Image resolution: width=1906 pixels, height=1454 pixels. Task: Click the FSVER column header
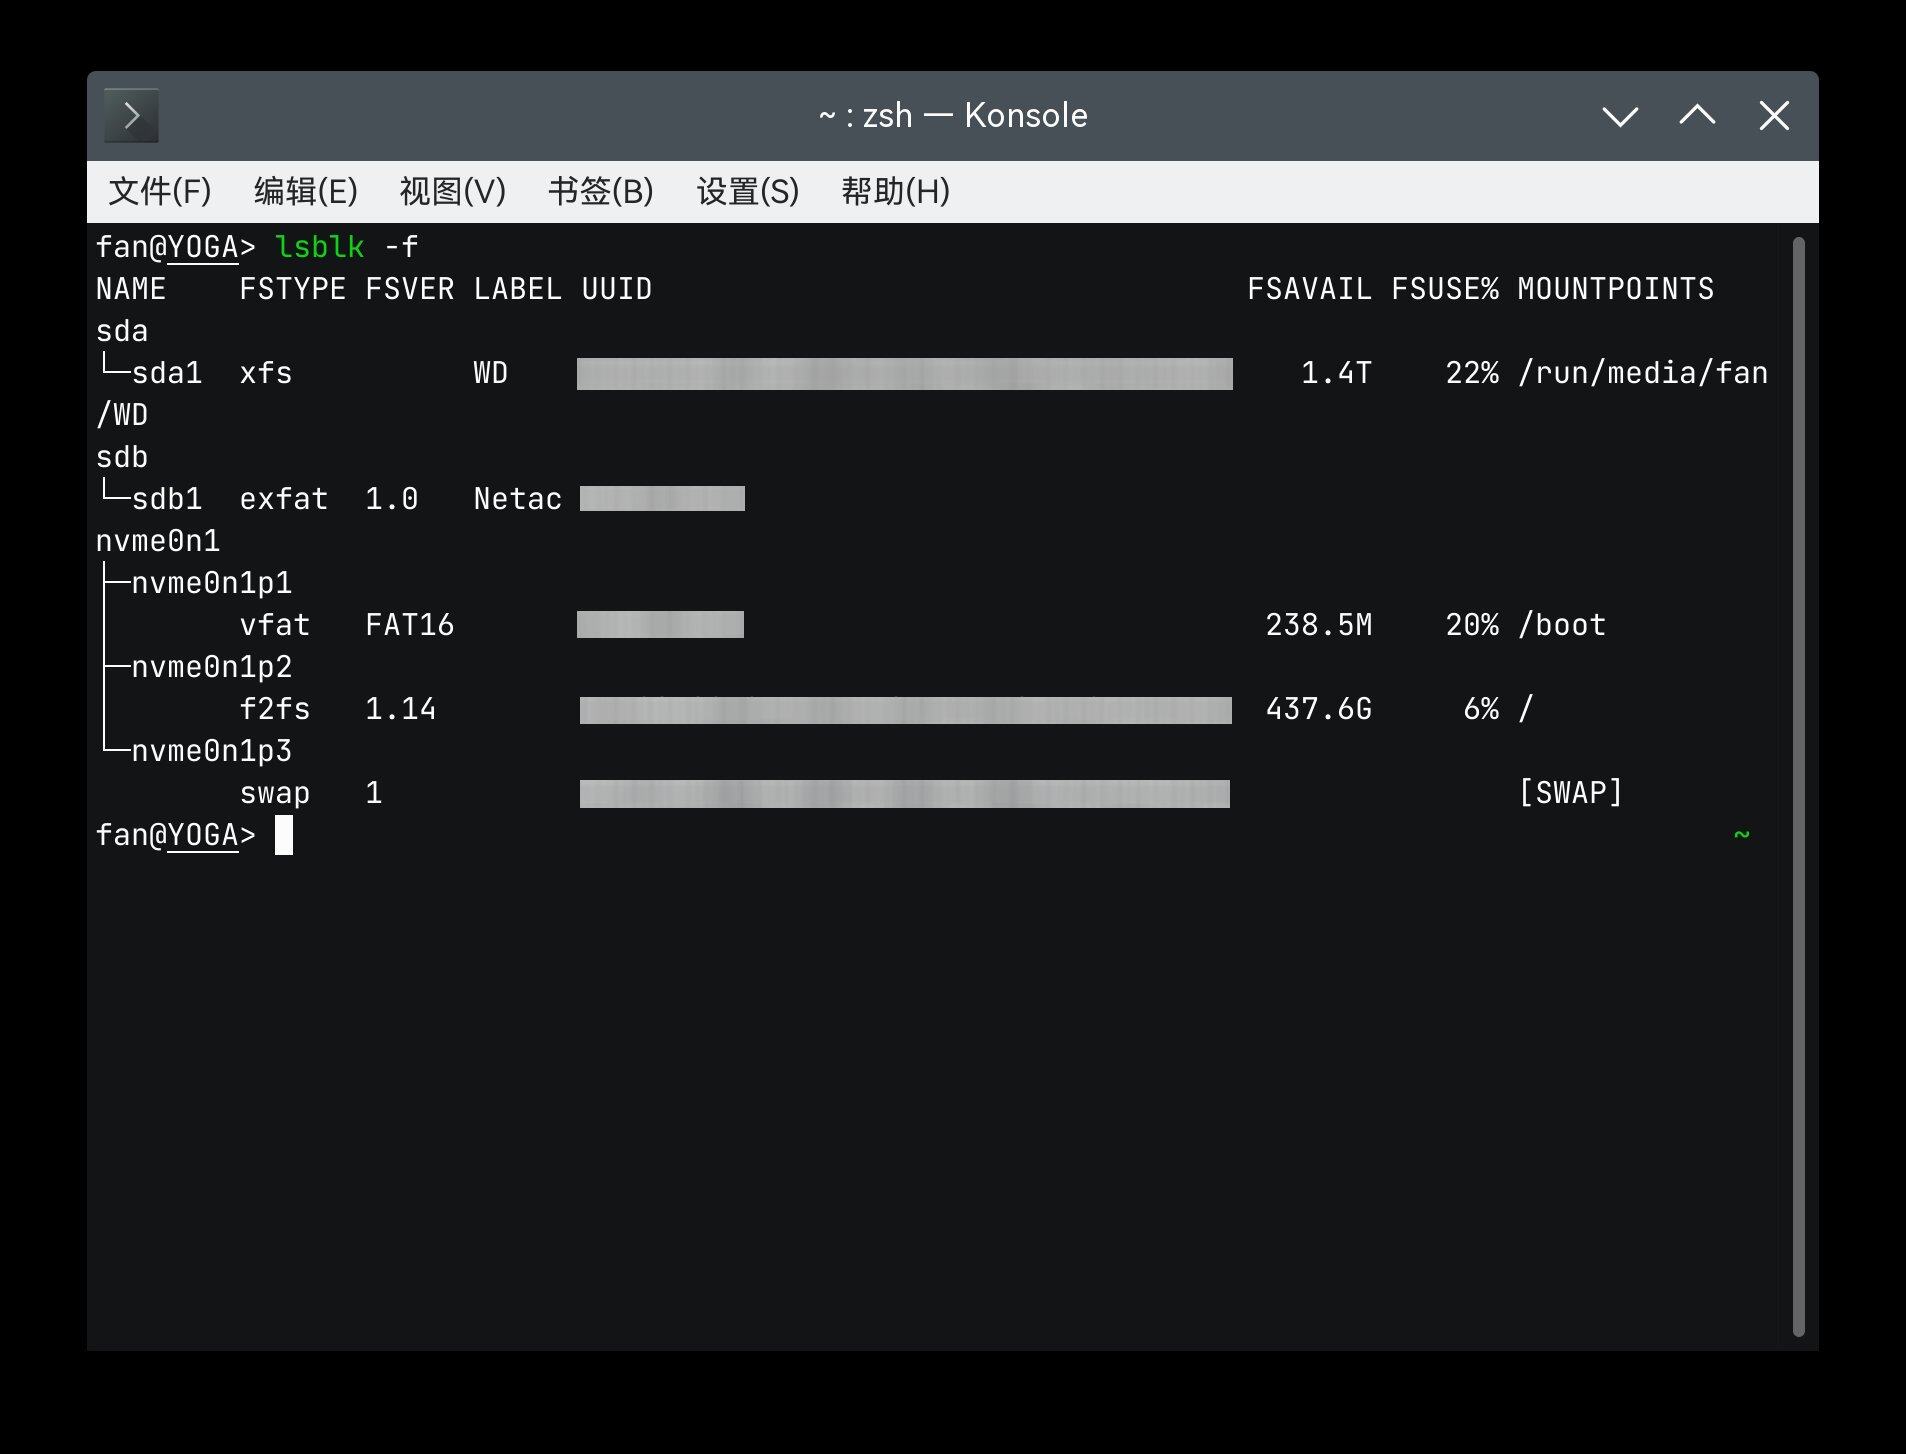pos(410,289)
